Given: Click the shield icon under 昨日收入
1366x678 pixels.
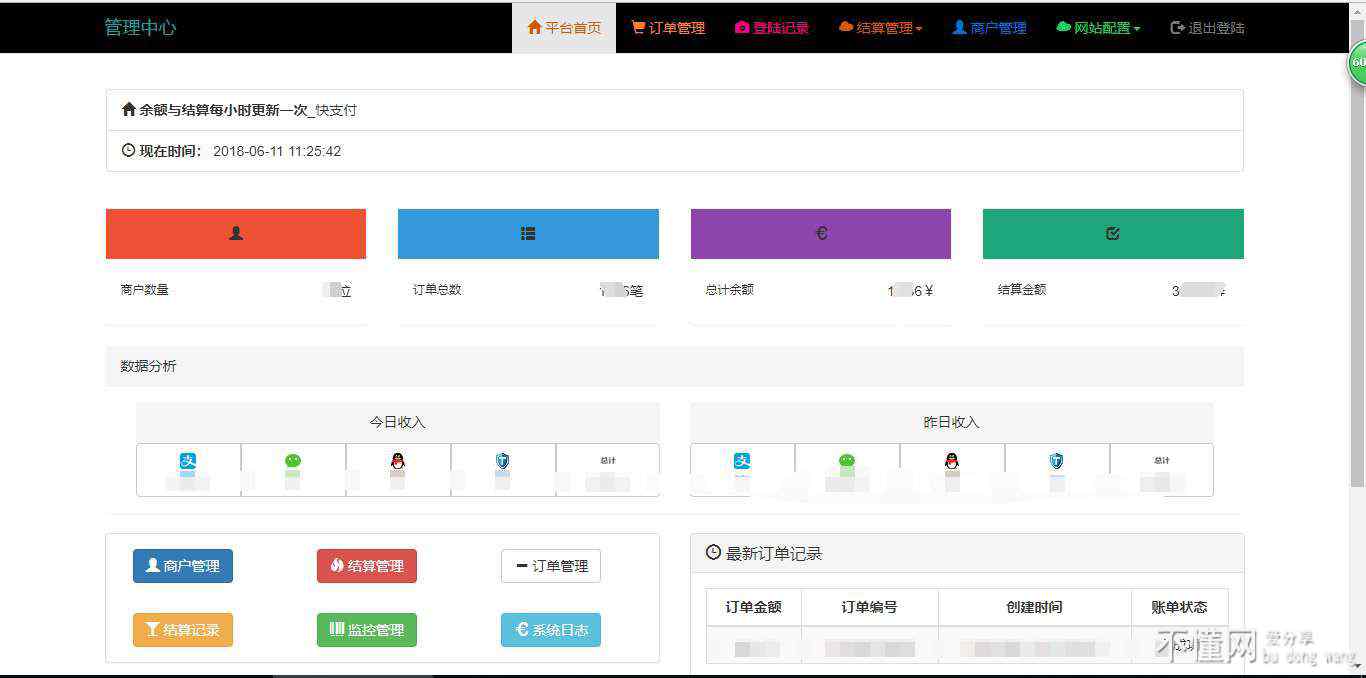Looking at the screenshot, I should click(1056, 461).
